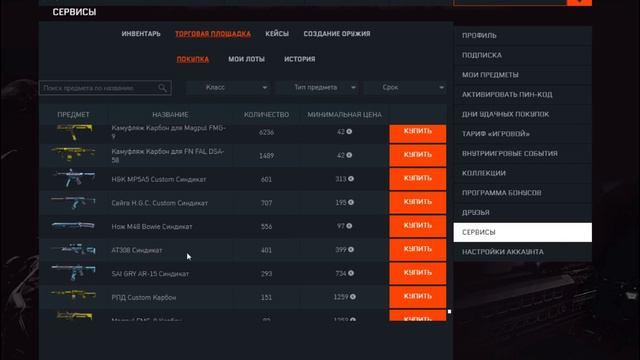Select Сервисы in the side menu
This screenshot has width=640, height=360.
click(522, 232)
